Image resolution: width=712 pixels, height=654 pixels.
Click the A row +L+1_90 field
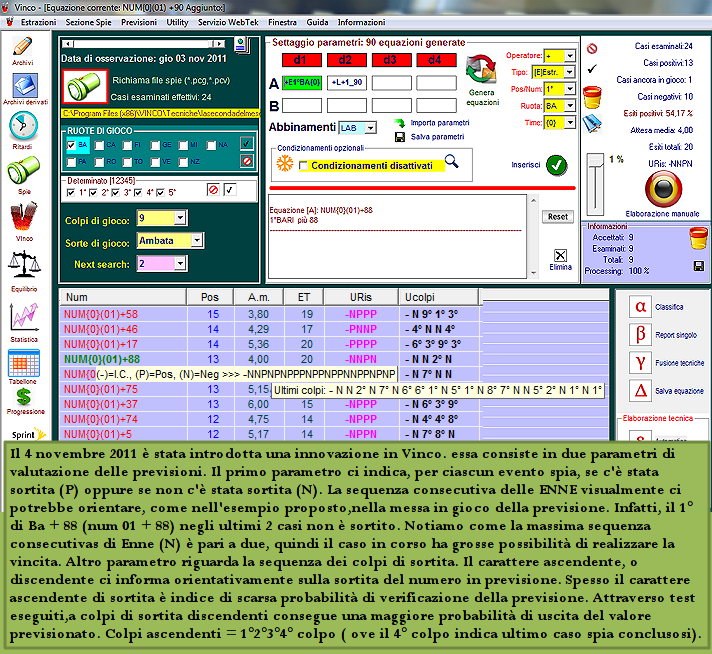pos(346,83)
